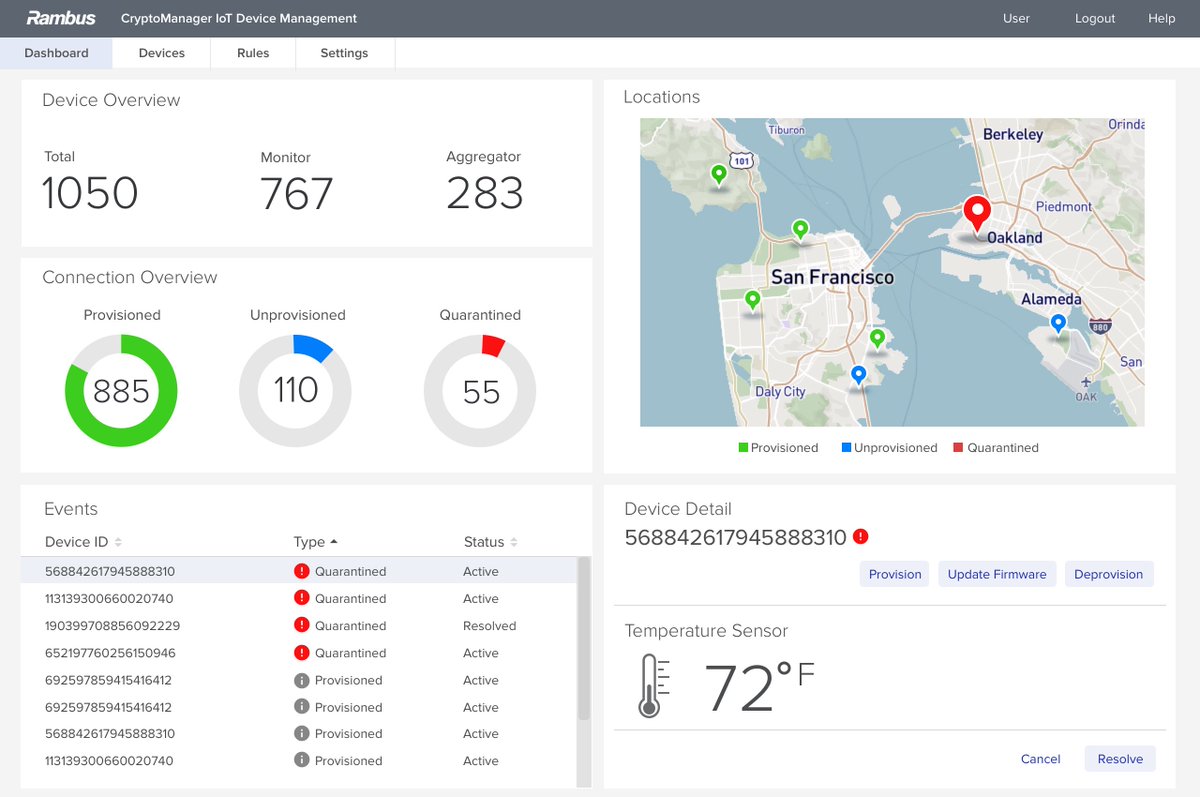
Task: Click alert icon in row 190399708856092229
Action: point(302,625)
